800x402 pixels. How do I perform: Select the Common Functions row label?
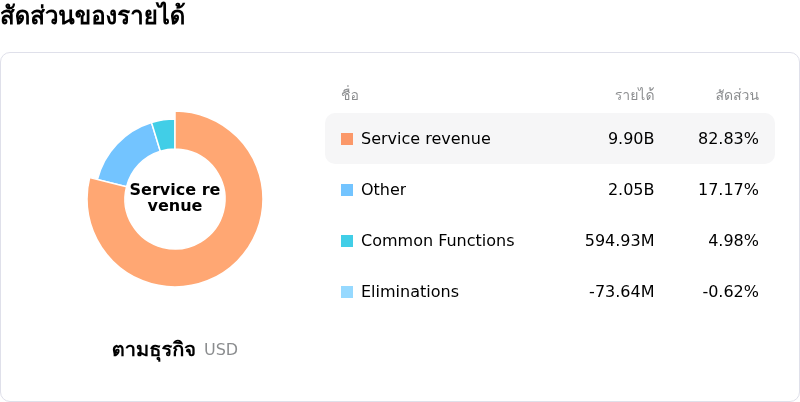coord(437,241)
